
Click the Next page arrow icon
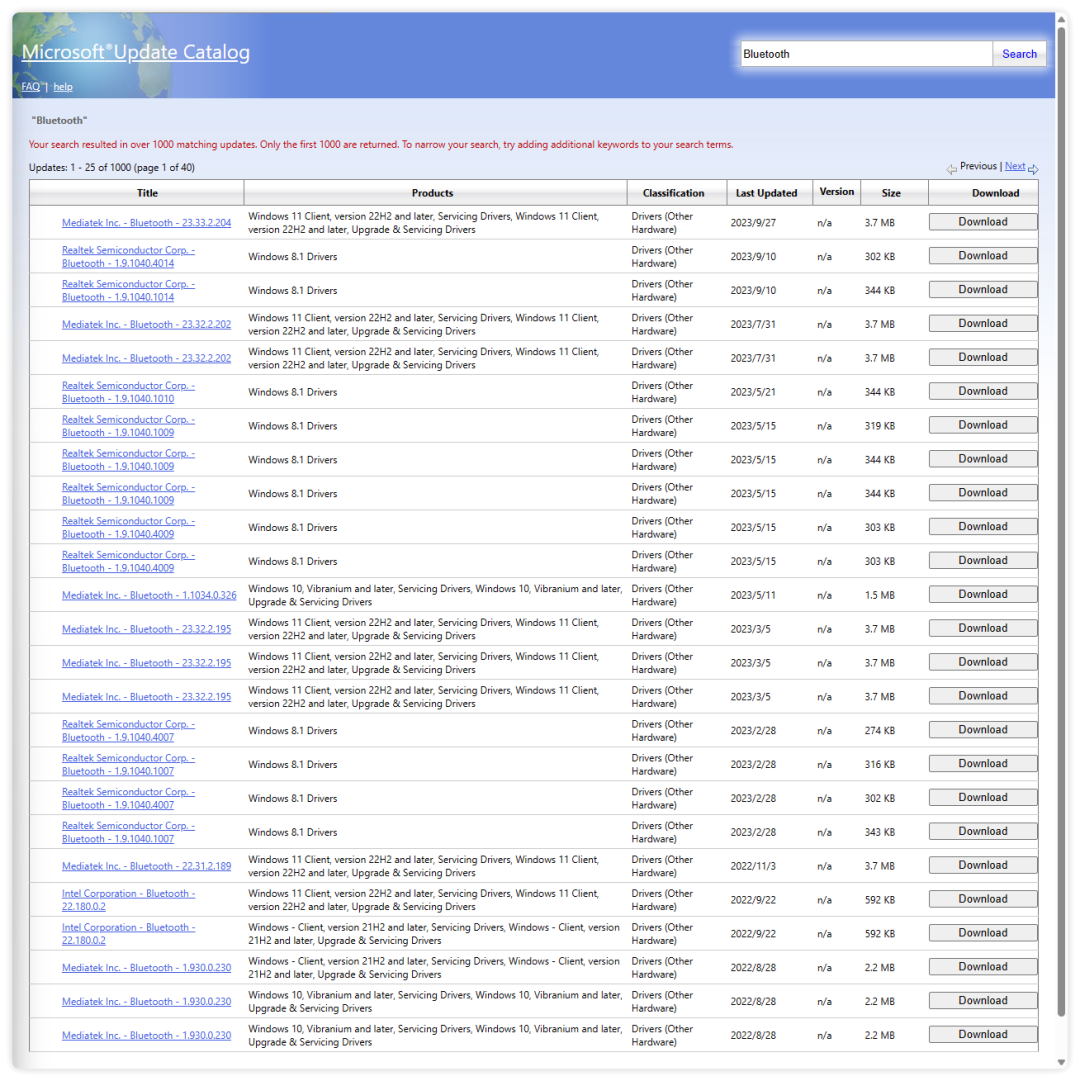[1033, 169]
